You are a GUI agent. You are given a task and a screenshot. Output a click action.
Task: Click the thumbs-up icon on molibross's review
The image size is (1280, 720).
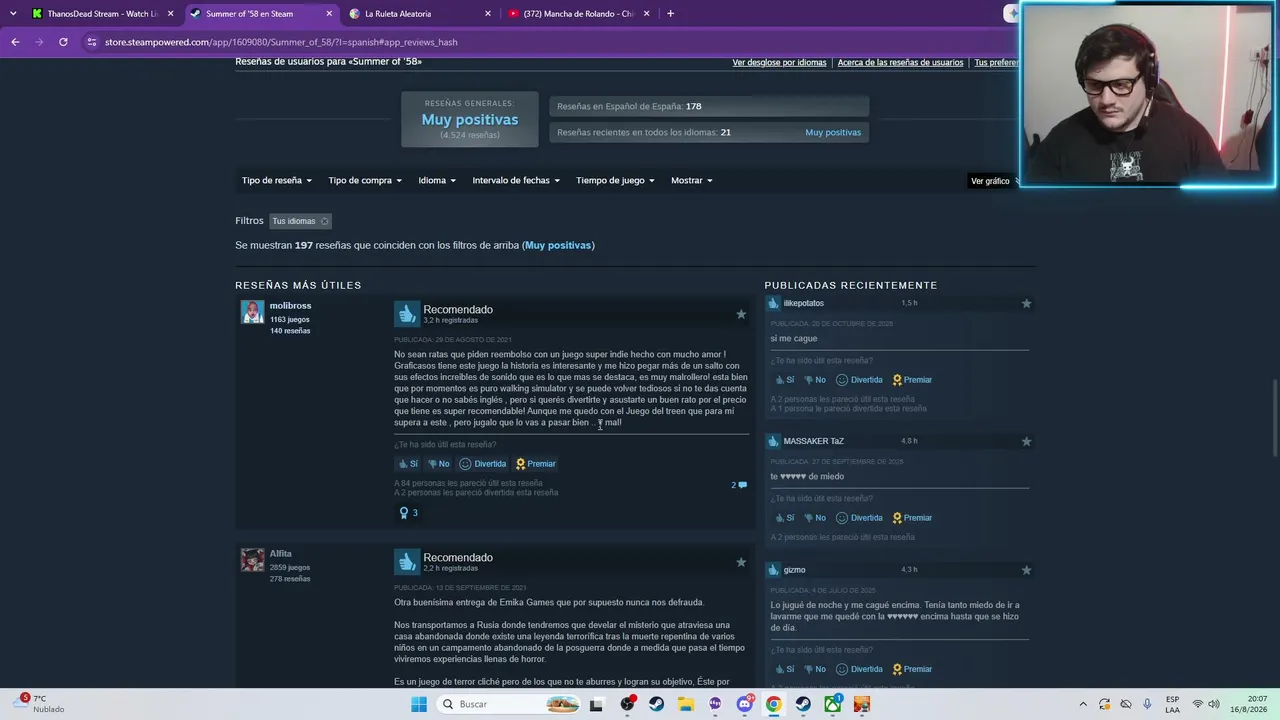(406, 314)
